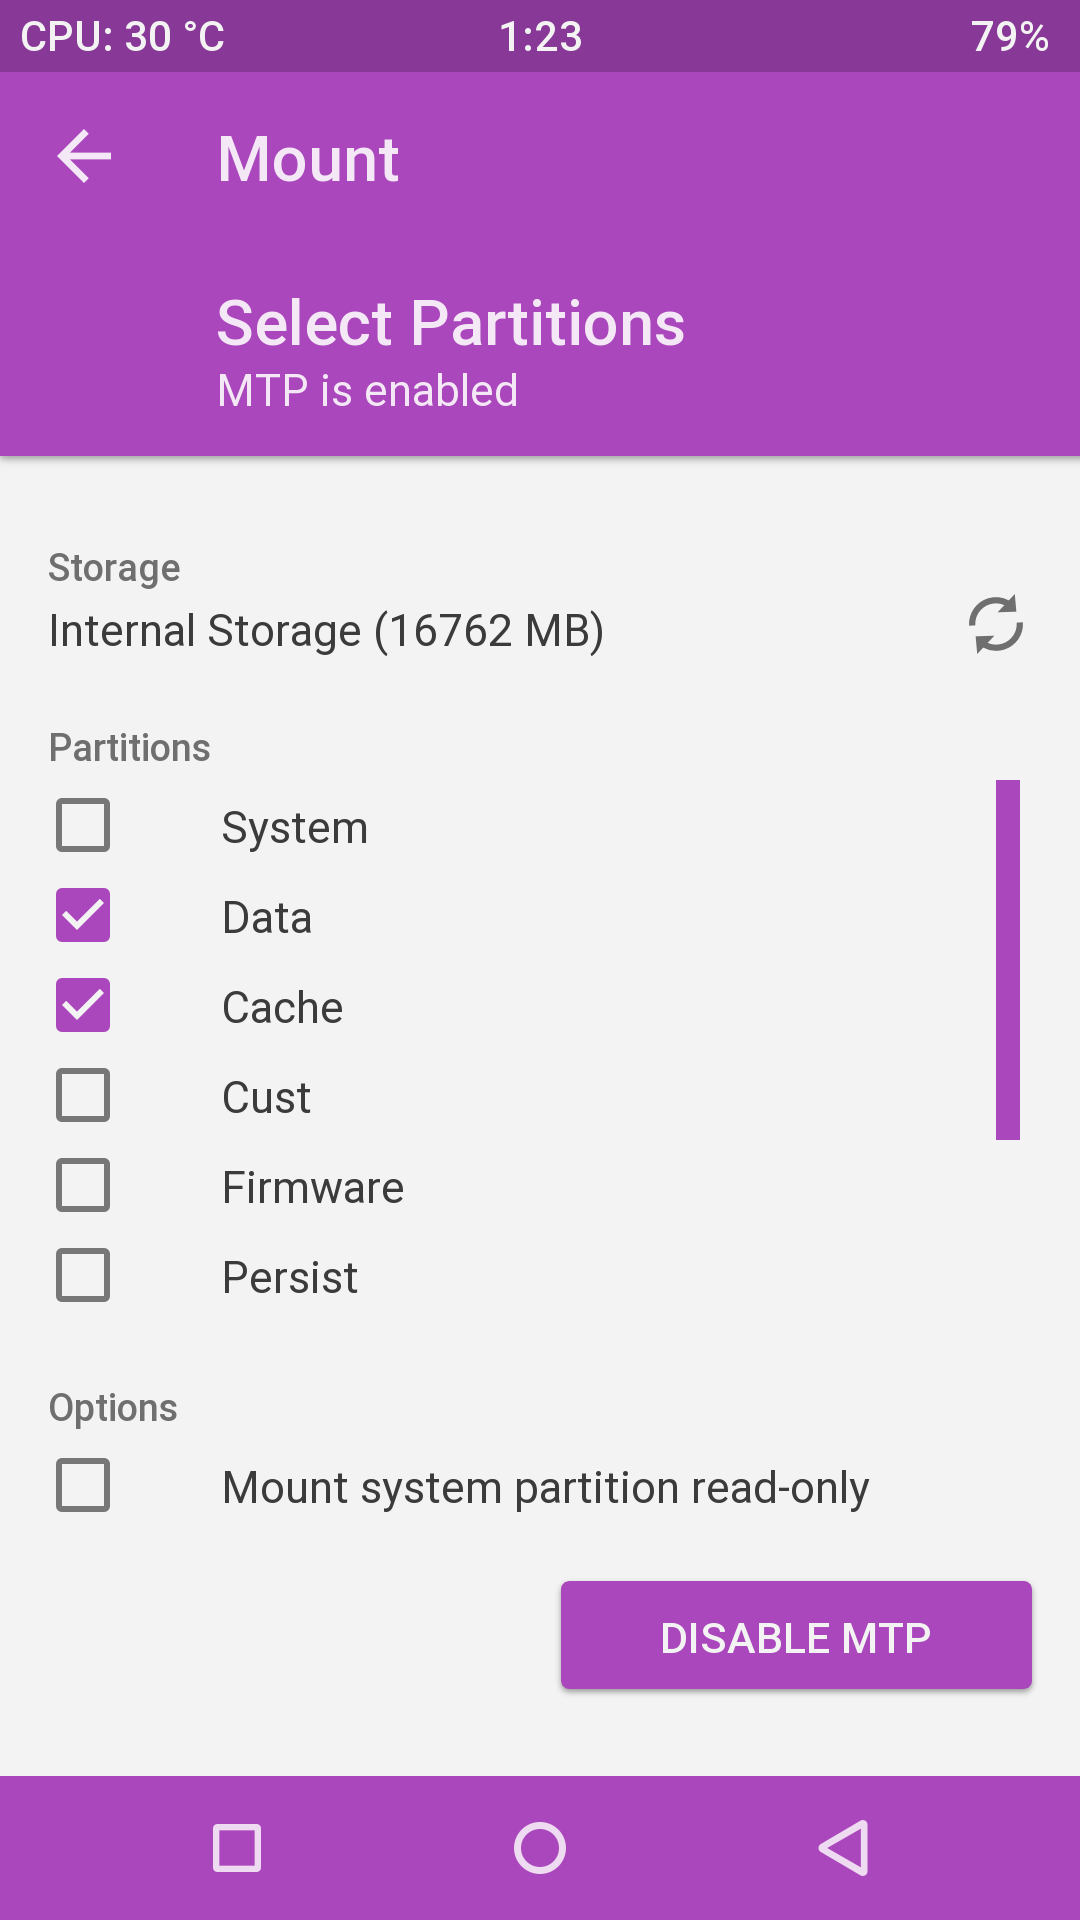Enable mount system partition read-only

(x=83, y=1485)
